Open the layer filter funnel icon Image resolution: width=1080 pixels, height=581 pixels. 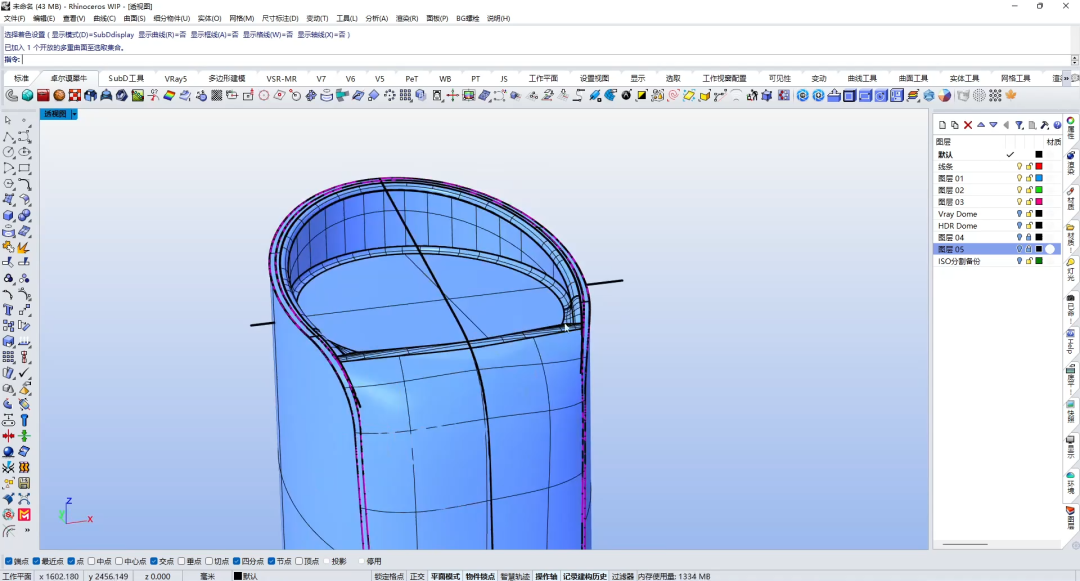(1019, 125)
